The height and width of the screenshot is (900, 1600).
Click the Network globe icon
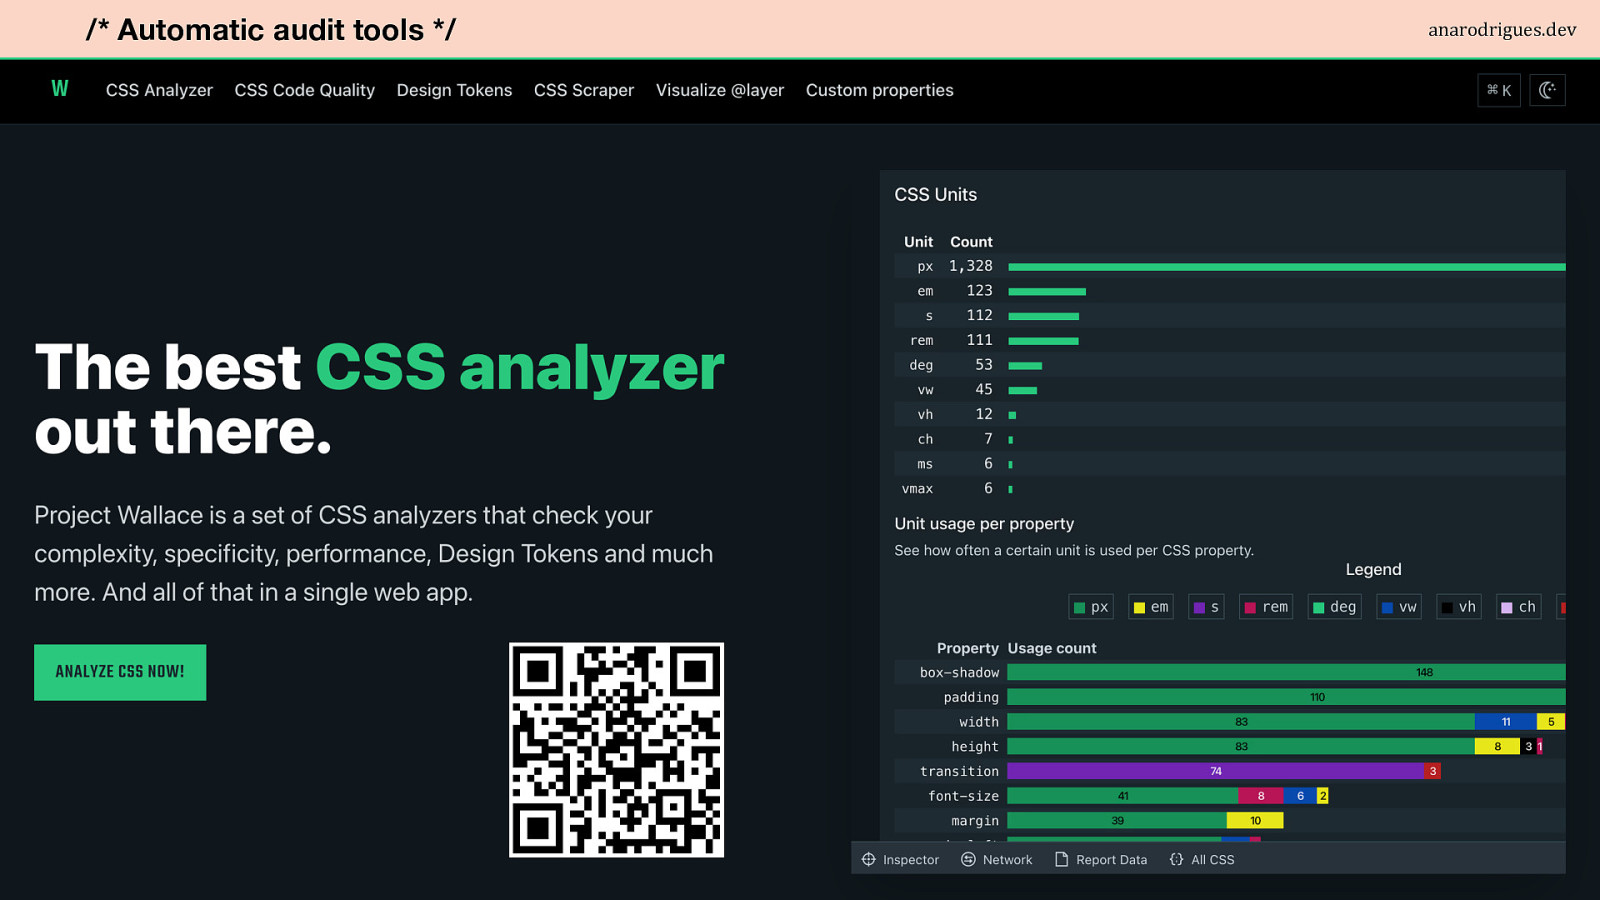click(x=968, y=859)
